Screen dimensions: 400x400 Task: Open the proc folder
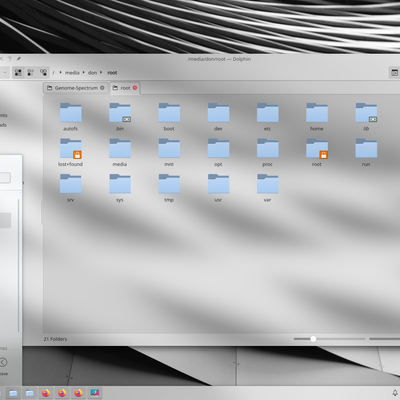268,152
